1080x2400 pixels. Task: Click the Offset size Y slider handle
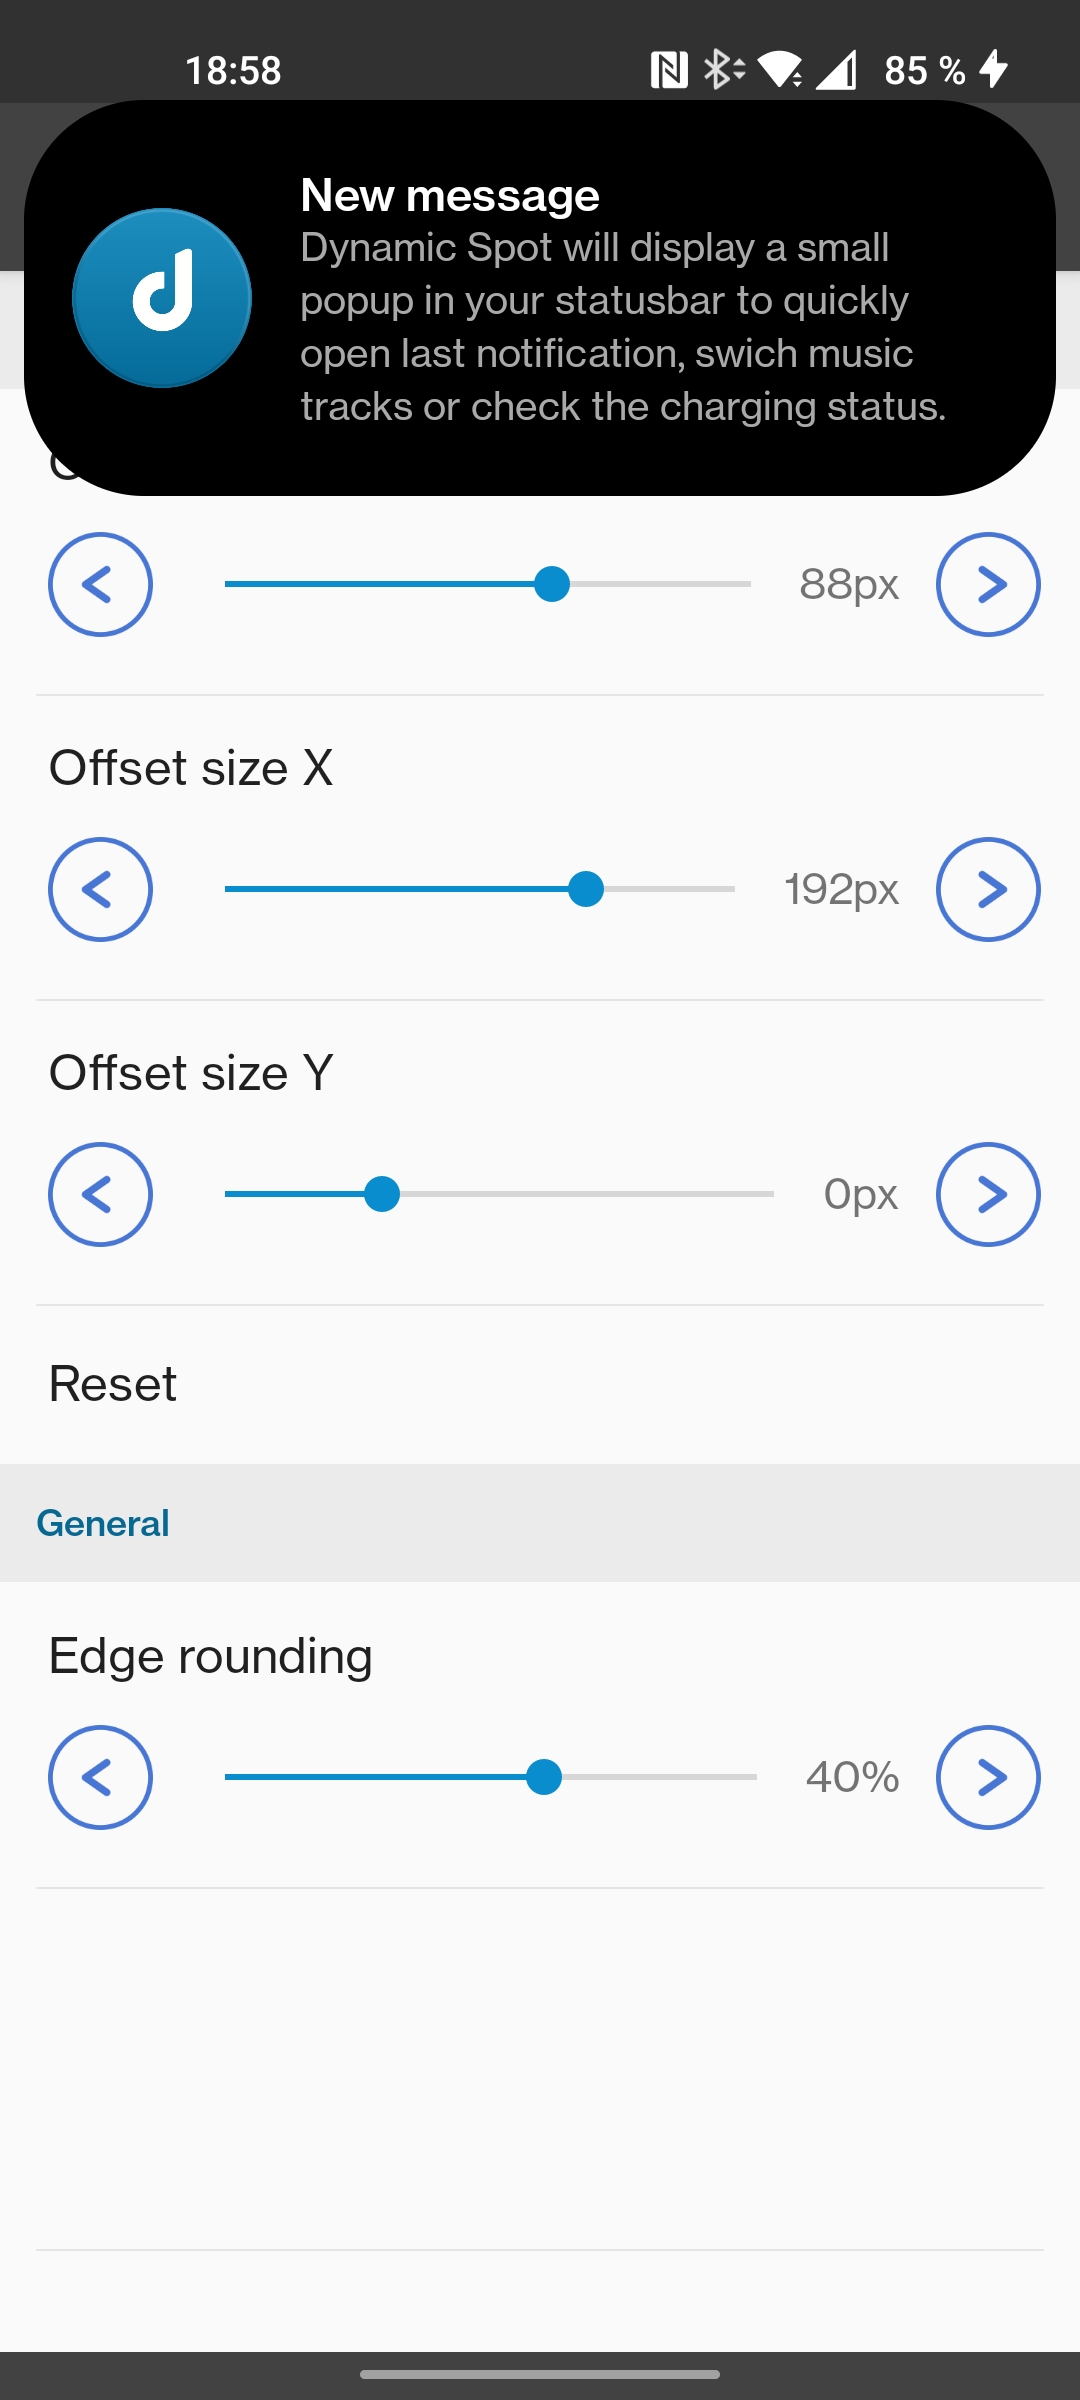pyautogui.click(x=382, y=1194)
